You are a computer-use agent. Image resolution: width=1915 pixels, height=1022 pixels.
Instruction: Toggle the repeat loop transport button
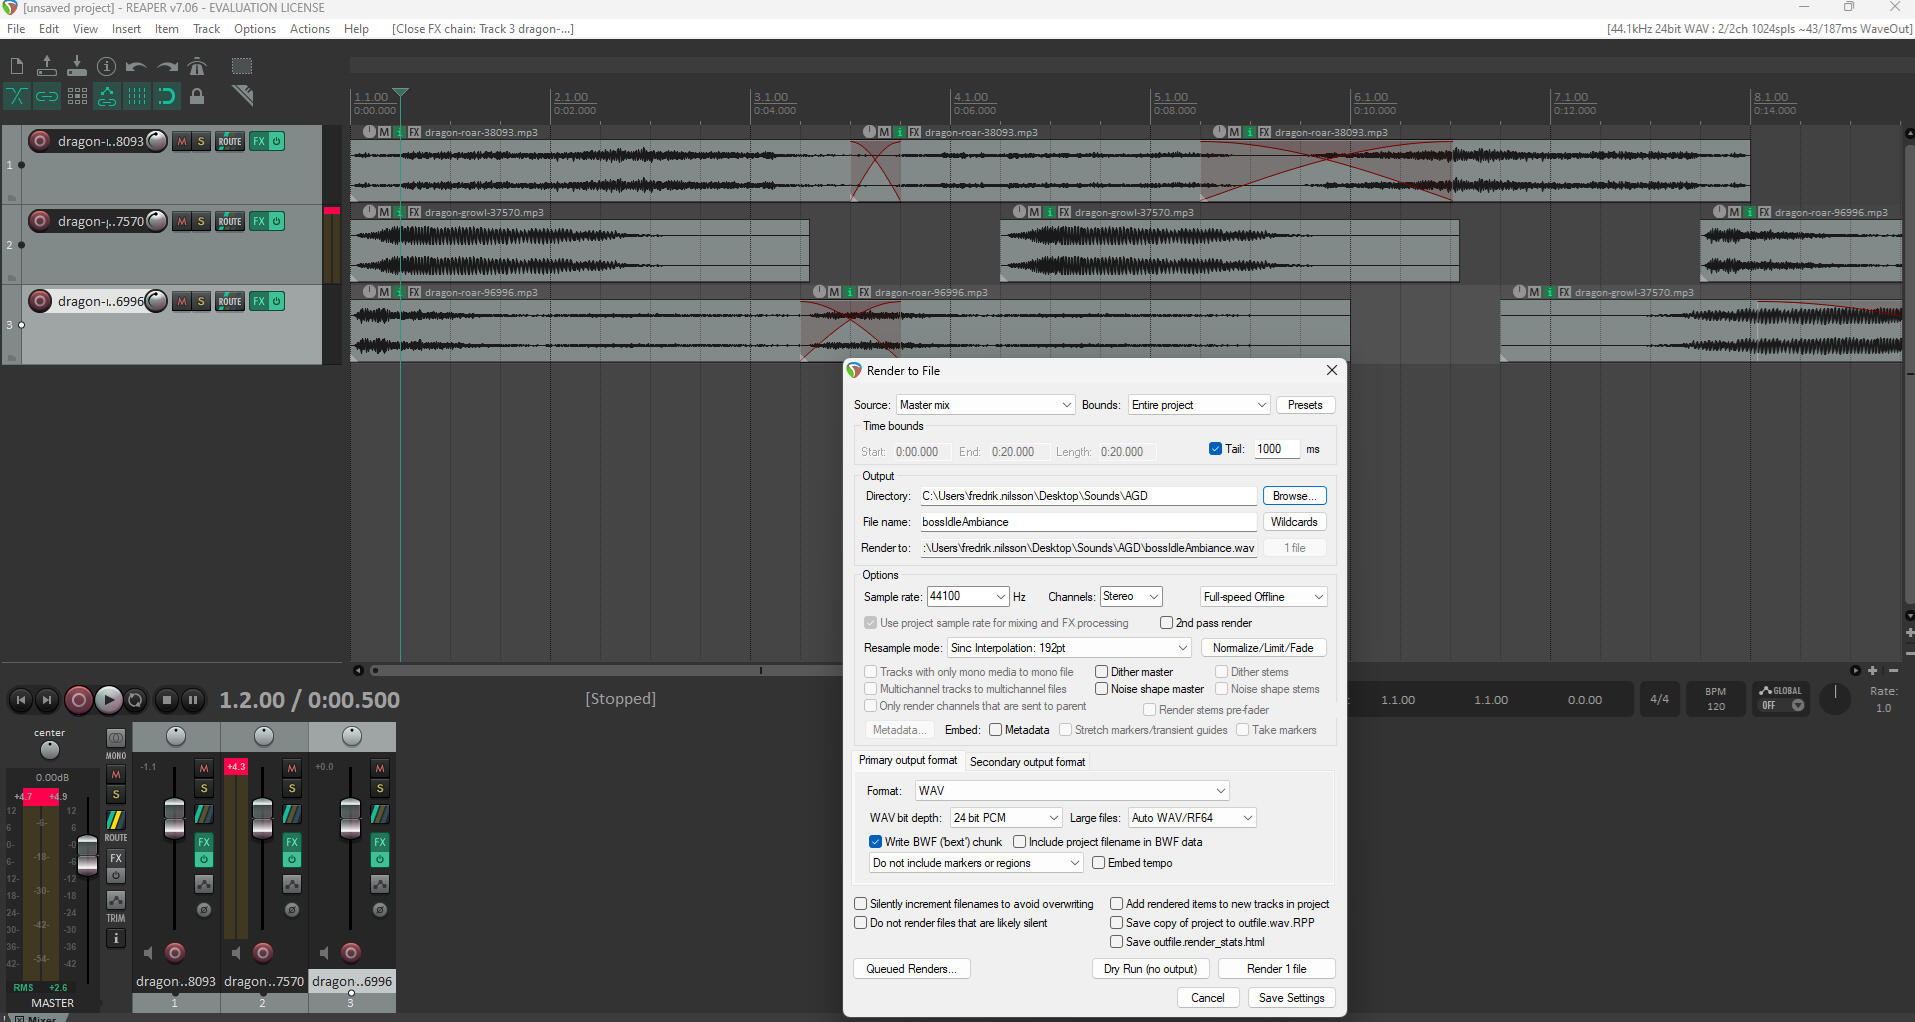click(136, 700)
